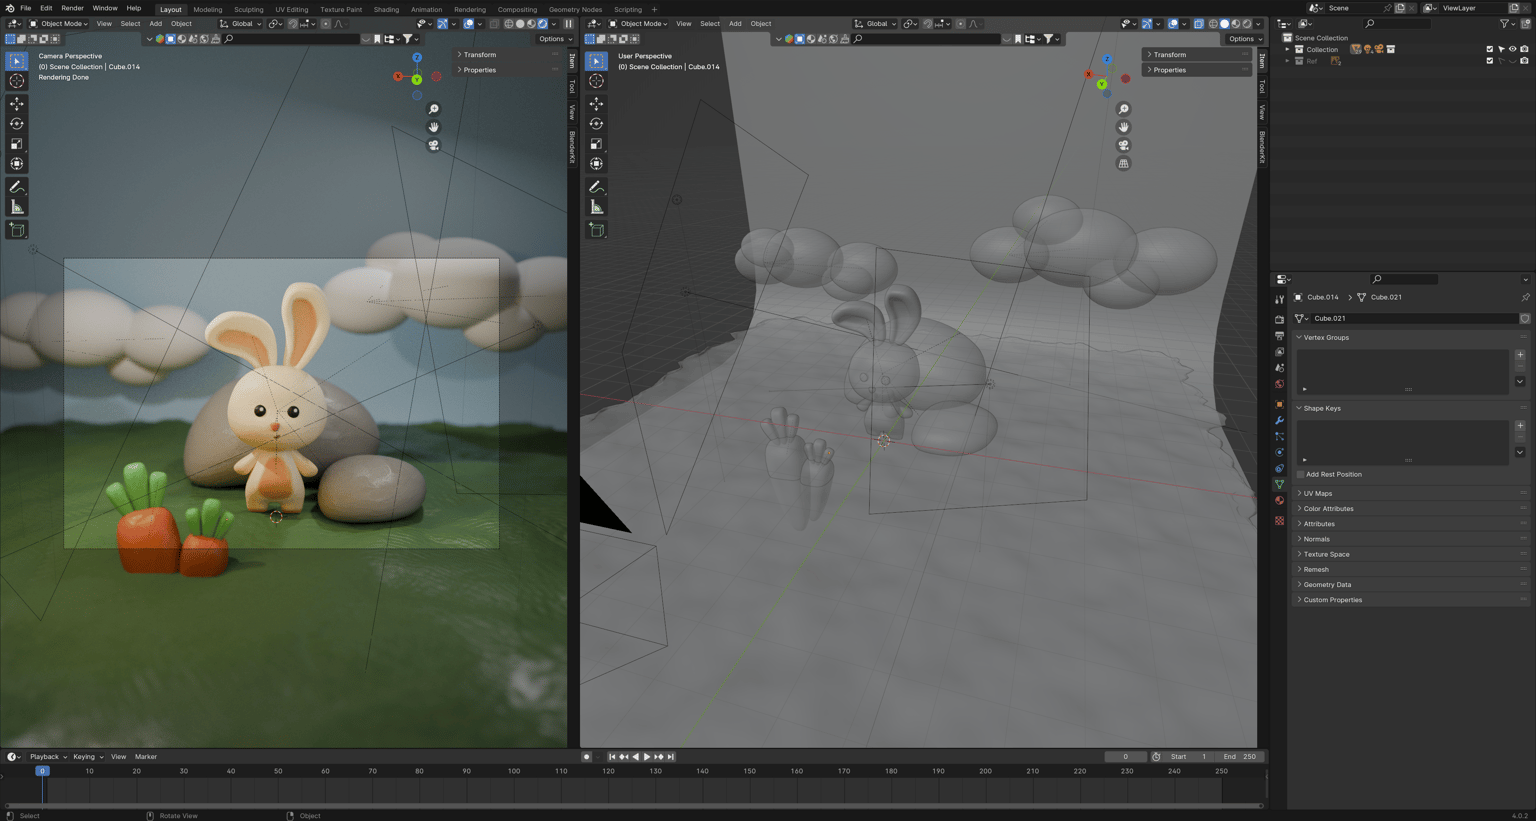1536x821 pixels.
Task: Select the Cursor tool in the right viewport
Action: pyautogui.click(x=597, y=81)
